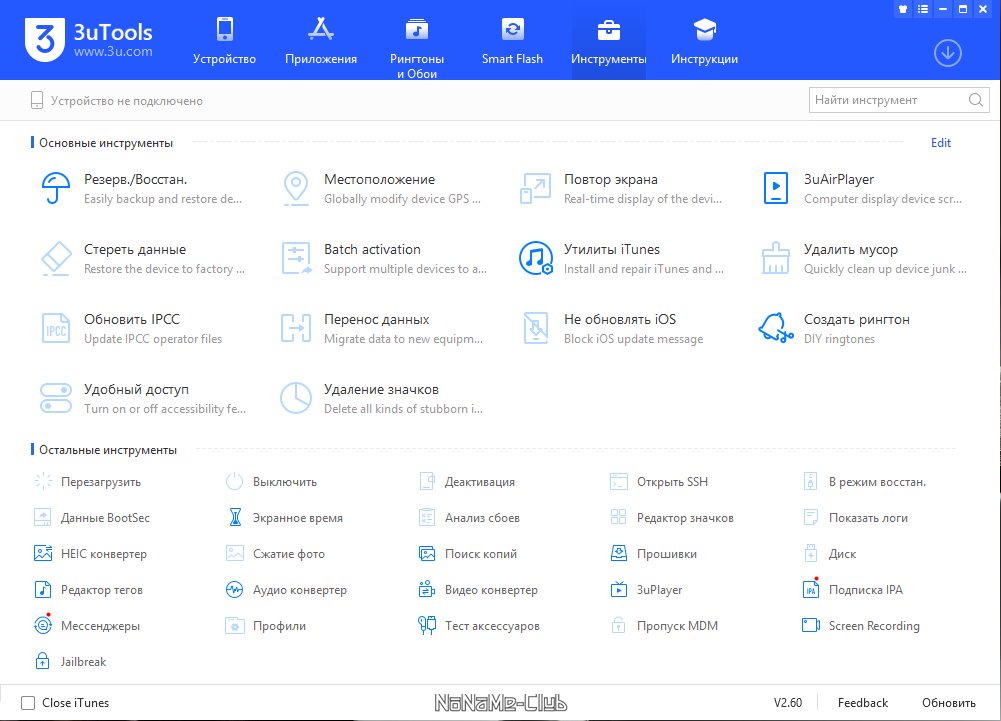Open Сжатие фото
The height and width of the screenshot is (721, 1001).
[x=275, y=554]
